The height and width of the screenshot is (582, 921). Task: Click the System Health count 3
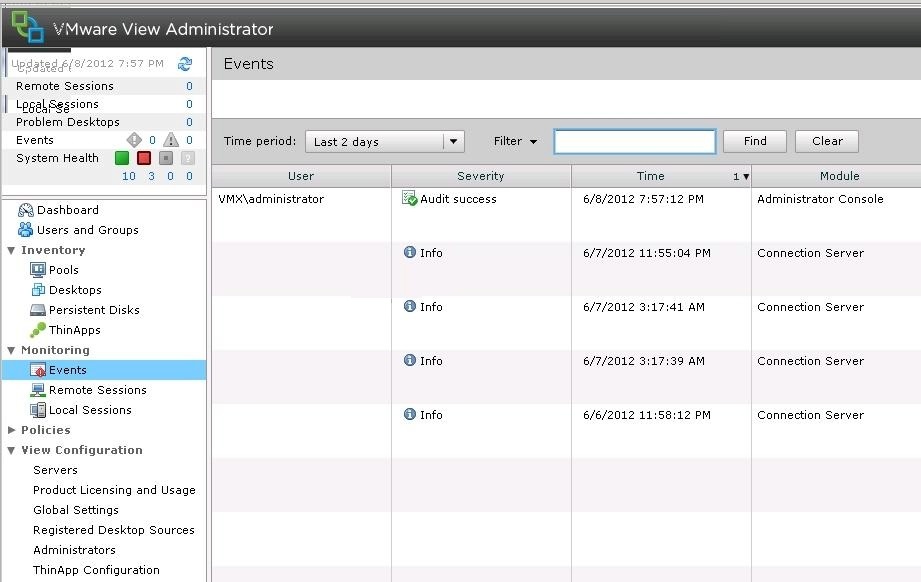[152, 176]
